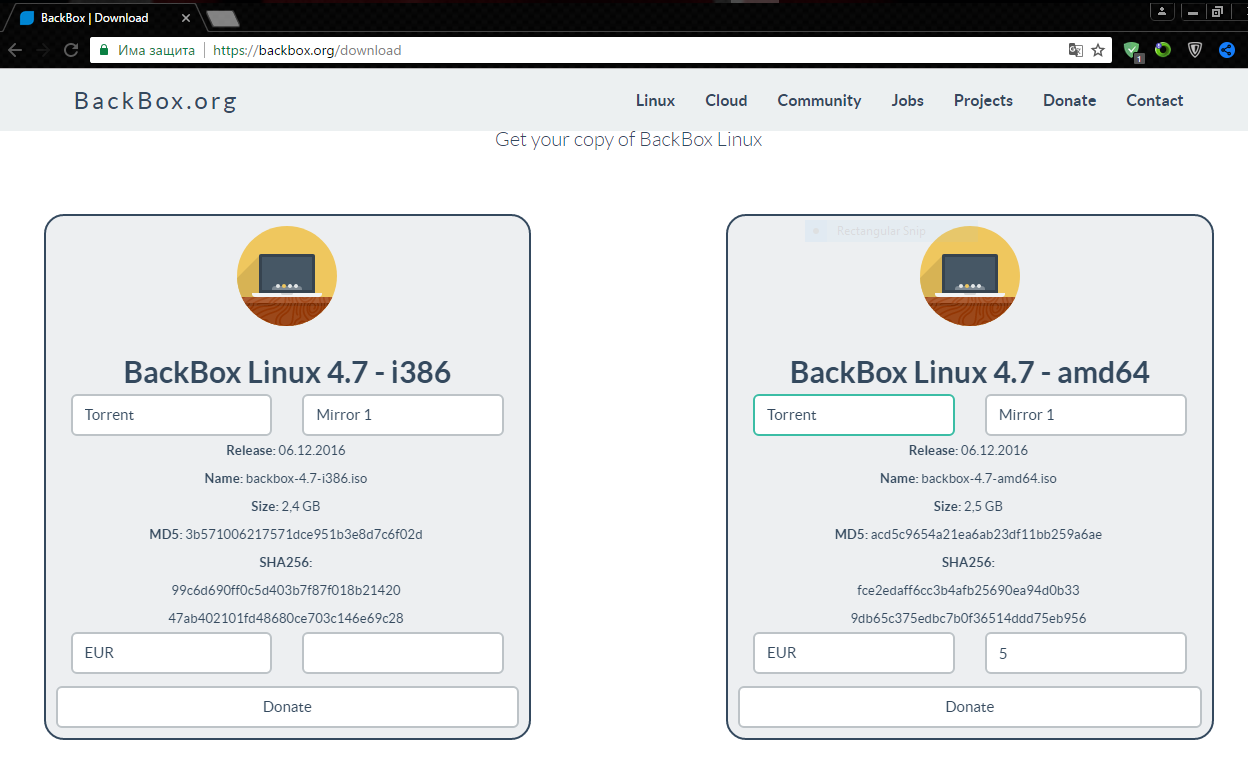1248x771 pixels.
Task: Go back to the previous page
Action: tap(15, 50)
